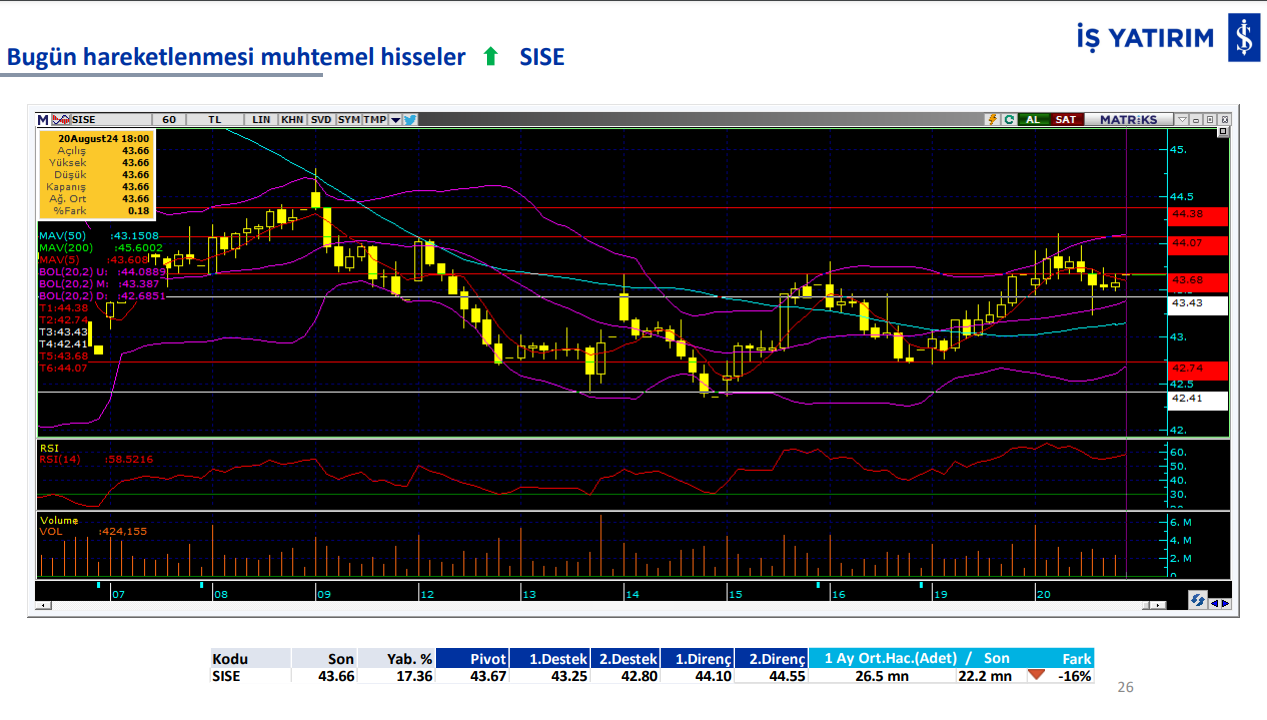The height and width of the screenshot is (720, 1267).
Task: Open the 60 minute period selector
Action: 169,119
